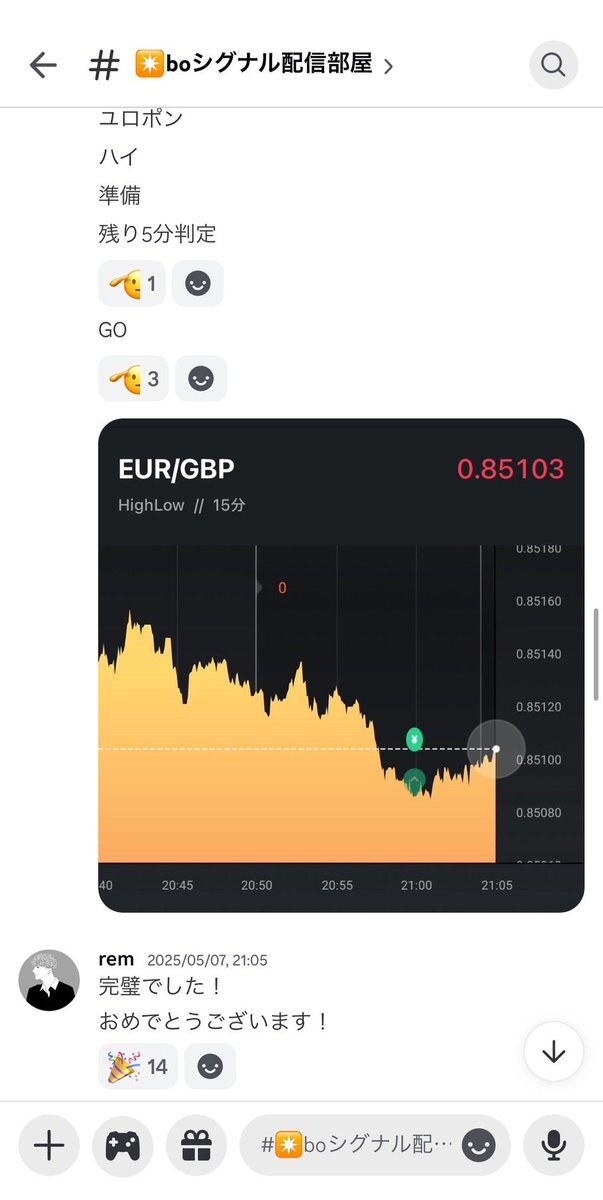Click the chat scrollbar handle

(x=597, y=653)
